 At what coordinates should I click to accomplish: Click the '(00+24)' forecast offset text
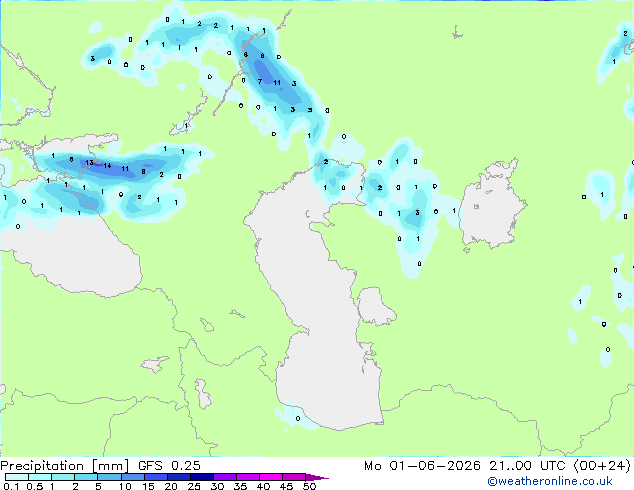pos(602,466)
